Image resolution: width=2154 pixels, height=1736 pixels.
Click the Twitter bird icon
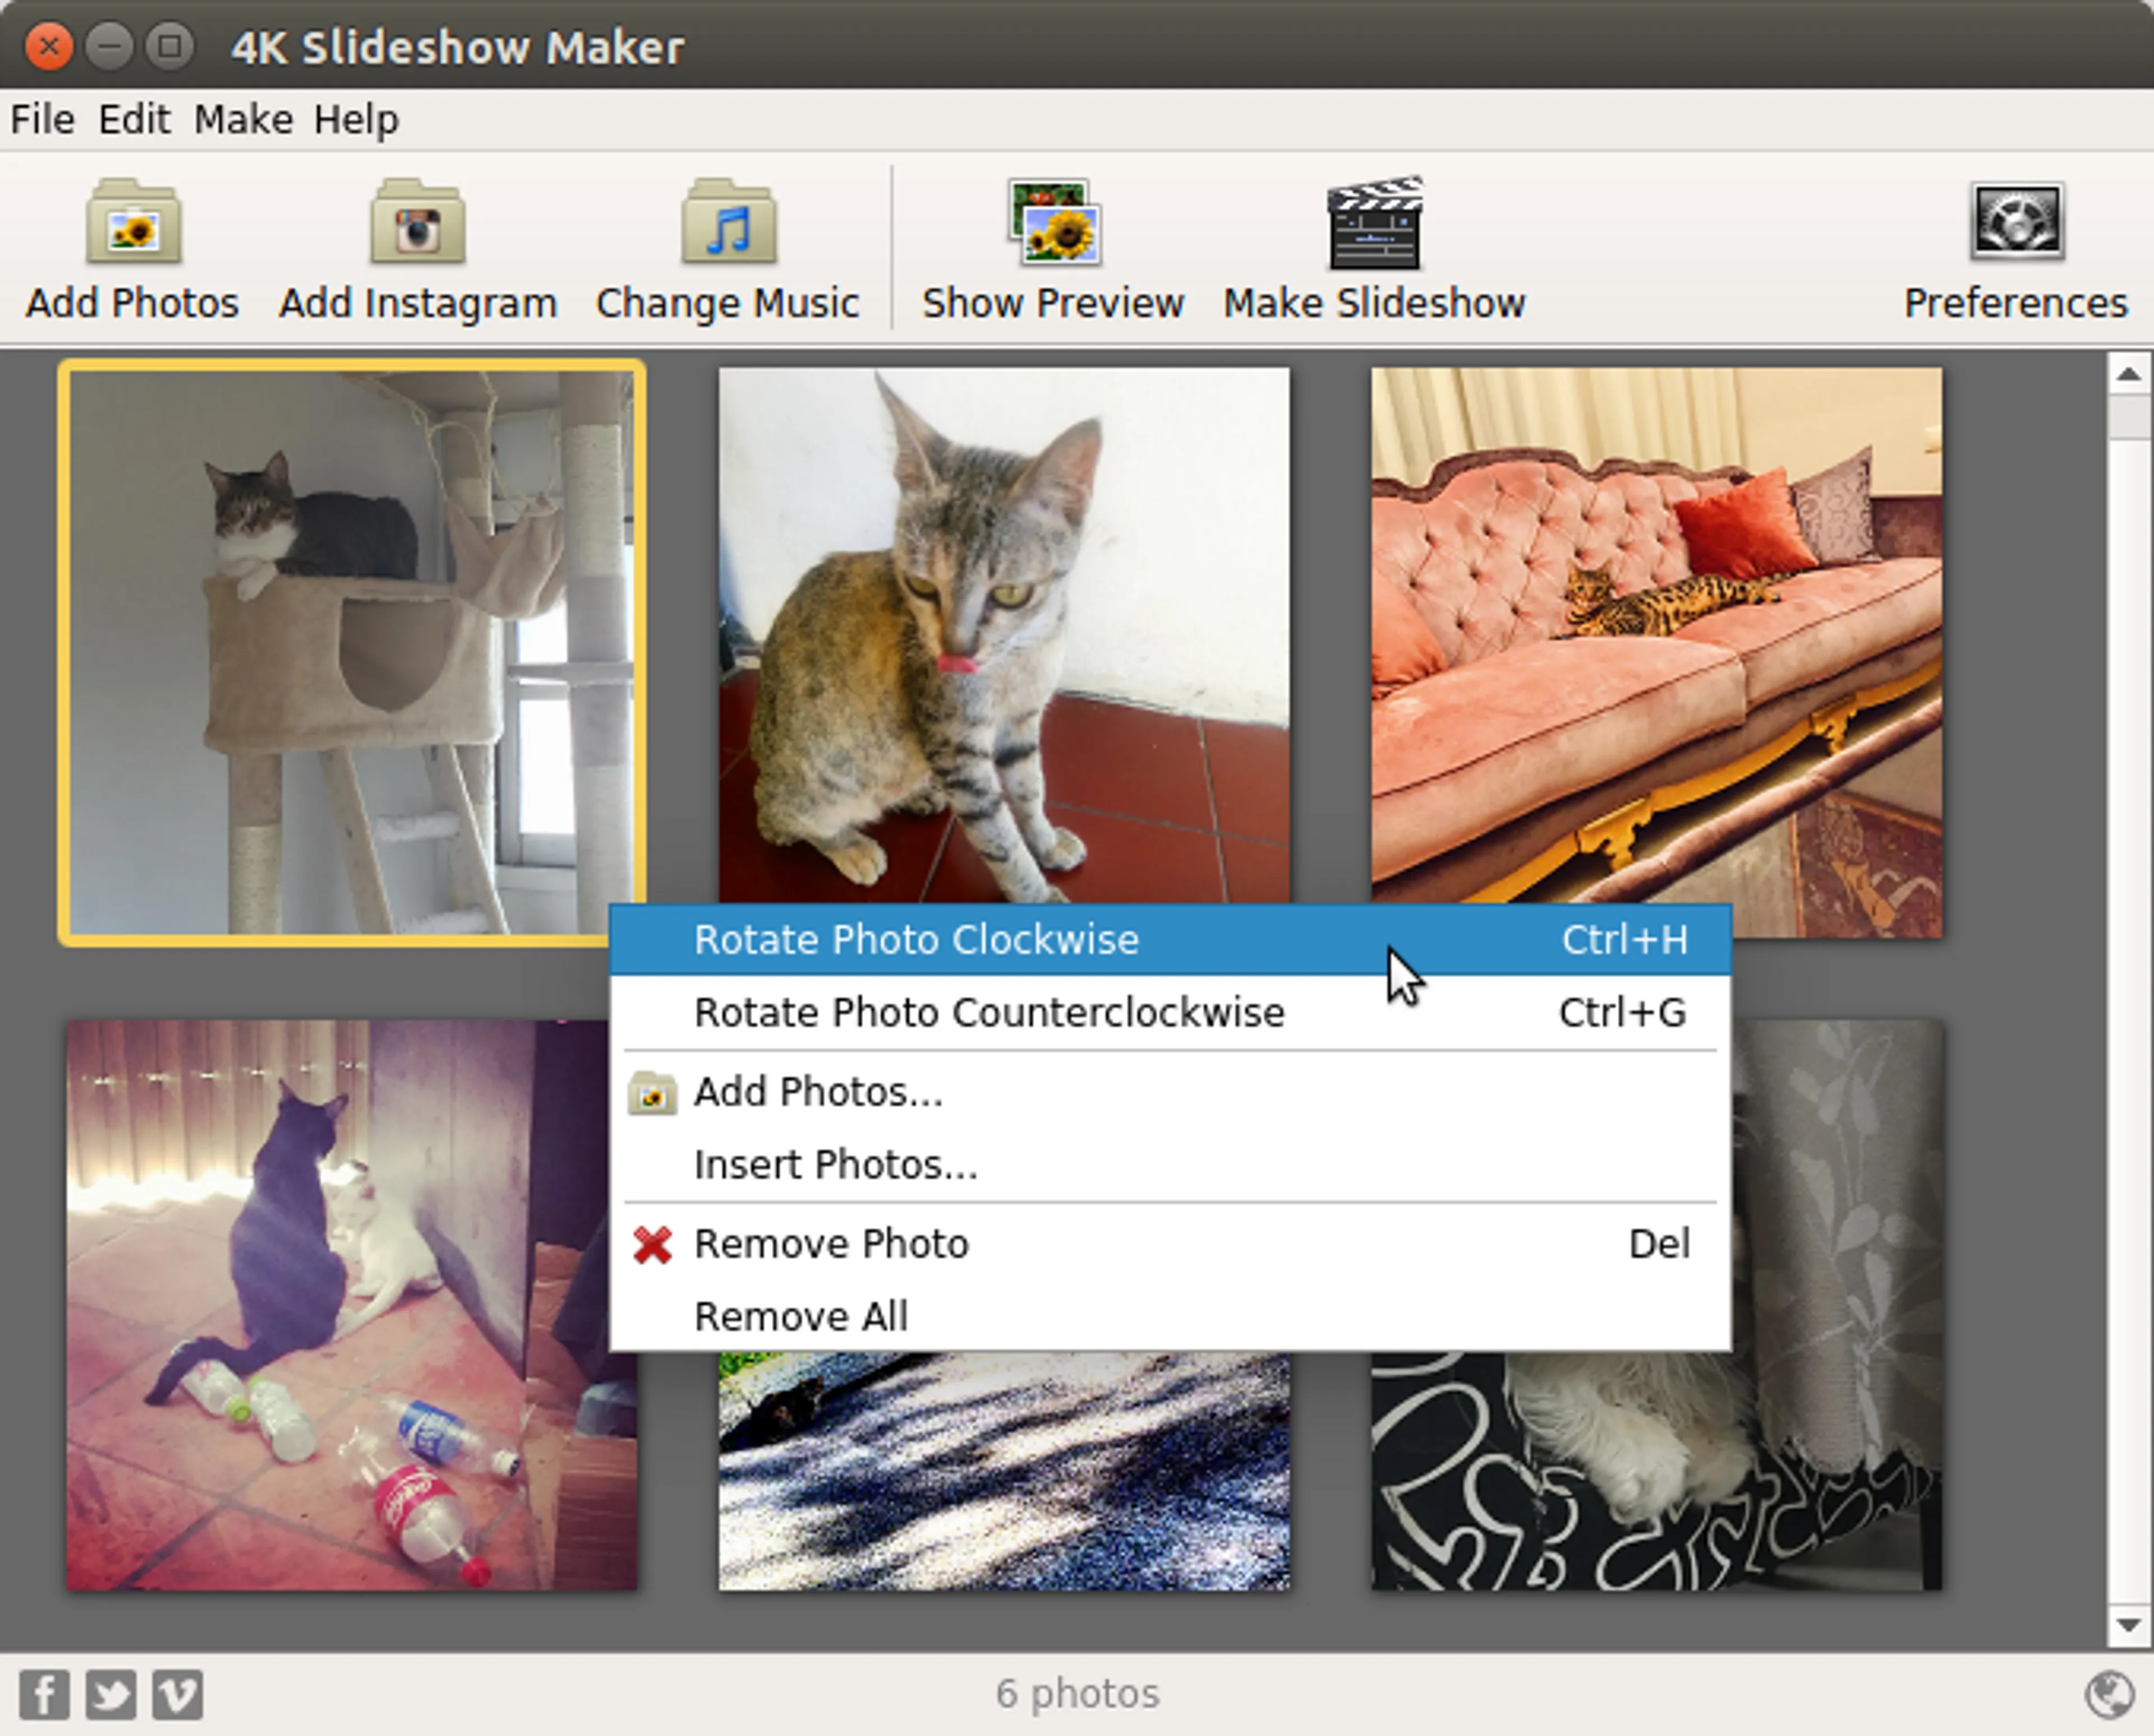click(x=110, y=1694)
